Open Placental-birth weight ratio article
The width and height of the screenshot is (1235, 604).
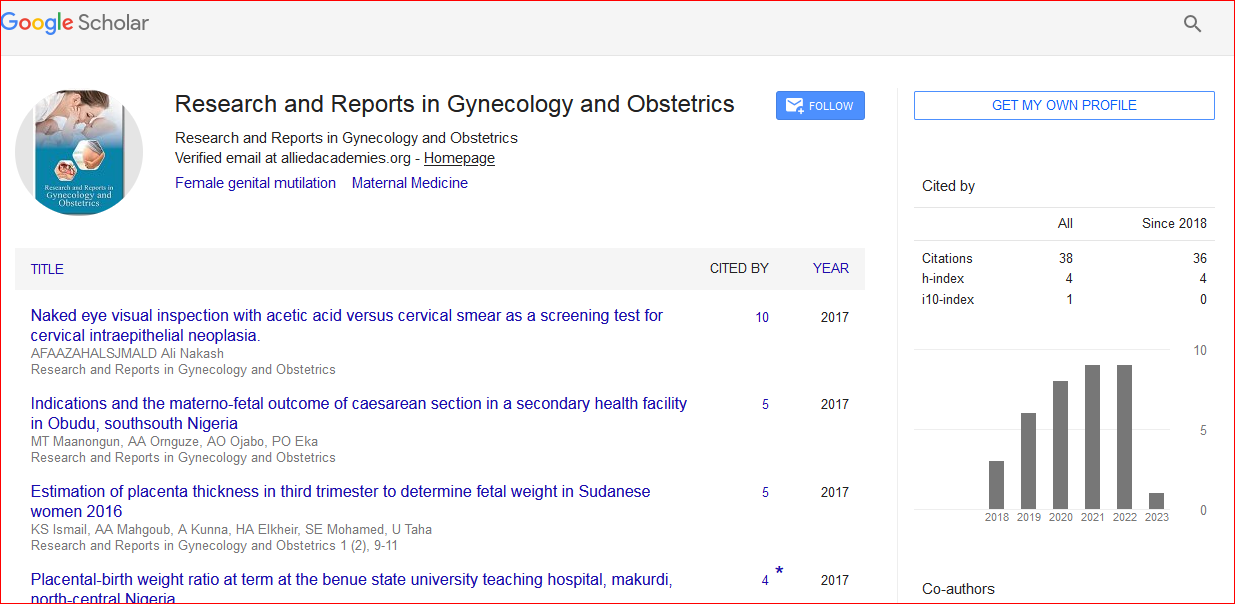(x=351, y=580)
